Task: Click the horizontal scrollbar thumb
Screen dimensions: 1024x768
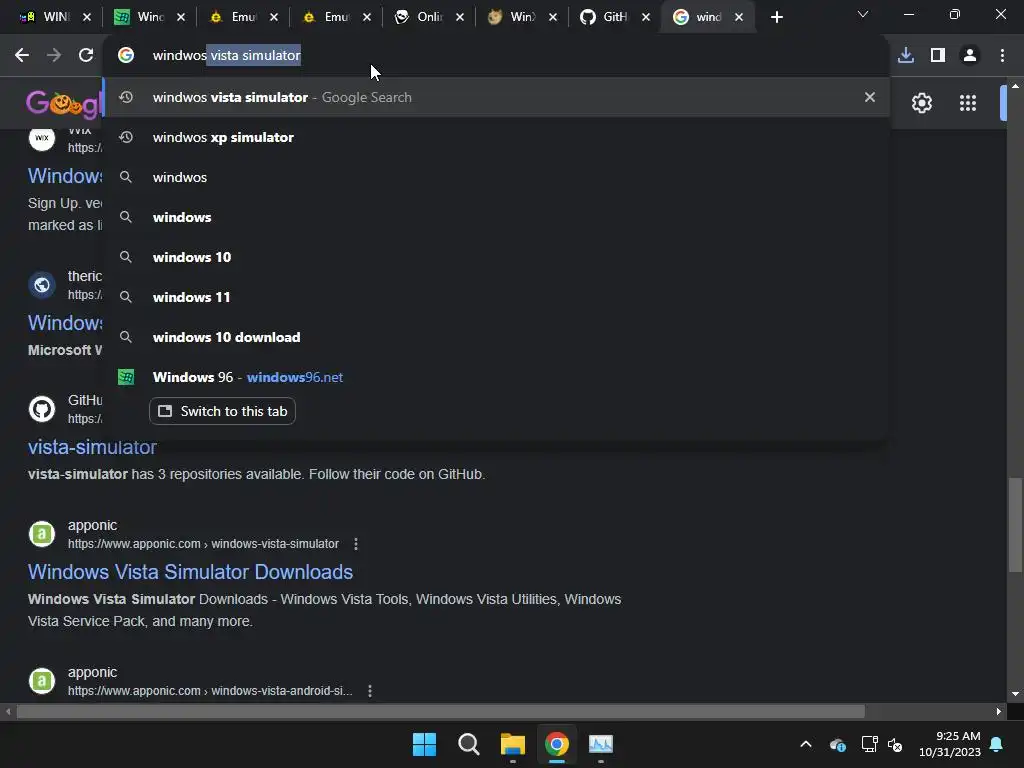Action: 441,711
